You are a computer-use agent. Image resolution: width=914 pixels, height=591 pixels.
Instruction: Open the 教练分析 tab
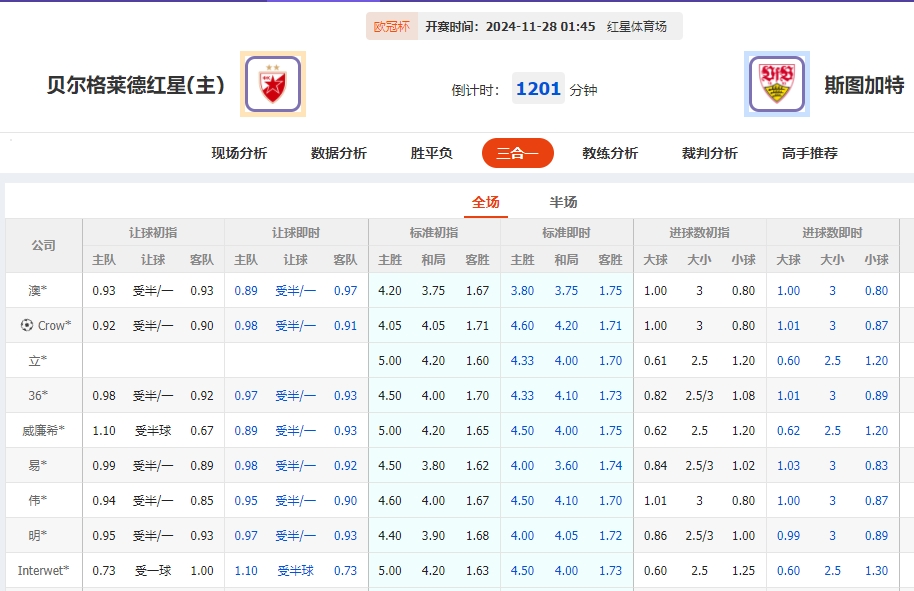tap(608, 152)
